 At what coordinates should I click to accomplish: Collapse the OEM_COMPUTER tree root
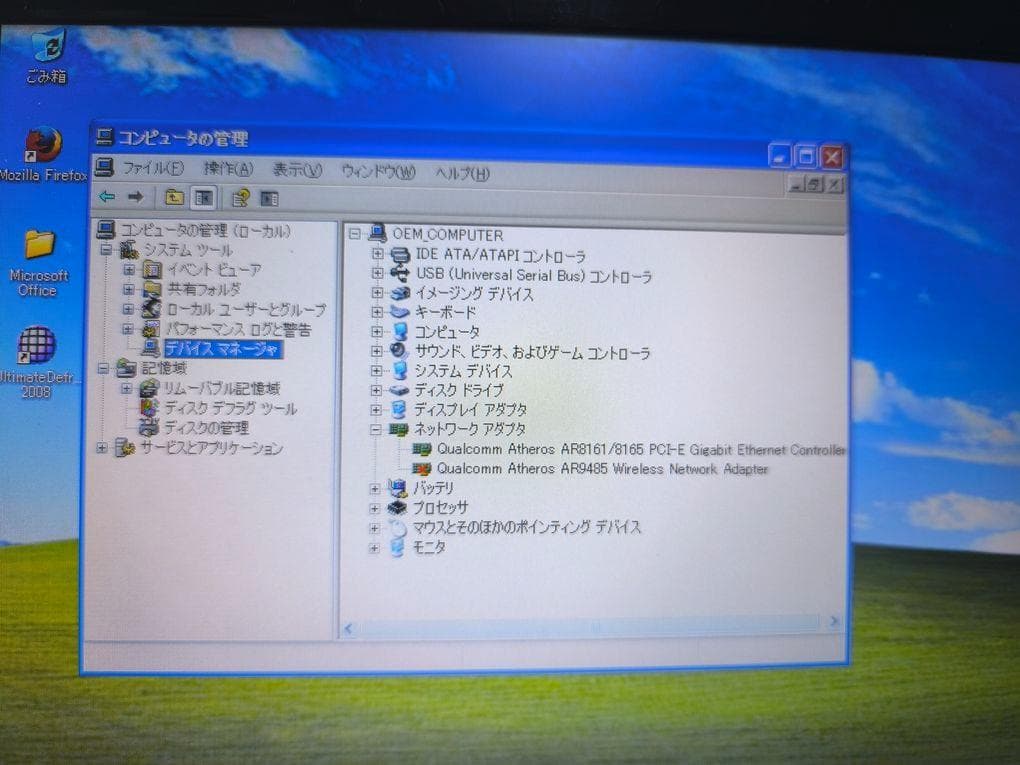pyautogui.click(x=357, y=234)
